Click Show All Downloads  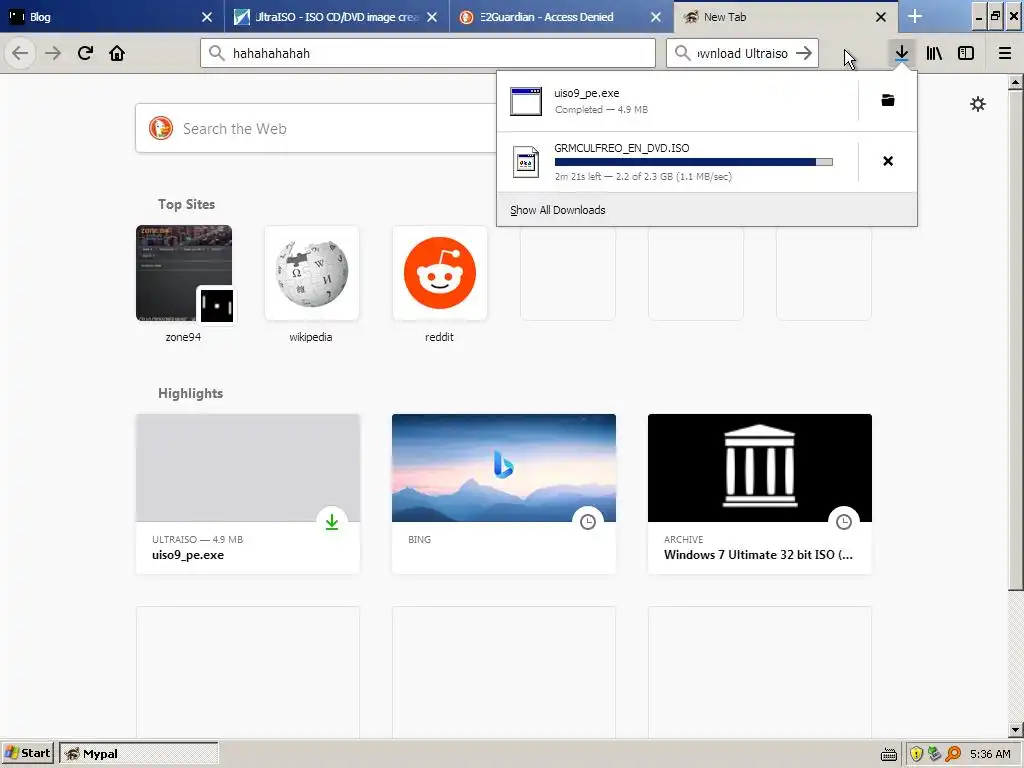tap(558, 210)
